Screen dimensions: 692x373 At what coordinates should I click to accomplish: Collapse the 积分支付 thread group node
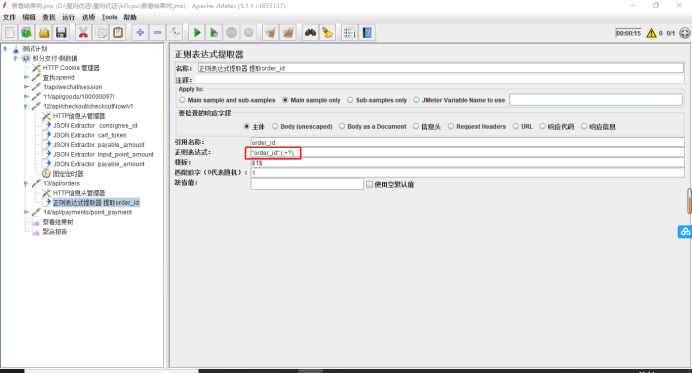(15, 58)
